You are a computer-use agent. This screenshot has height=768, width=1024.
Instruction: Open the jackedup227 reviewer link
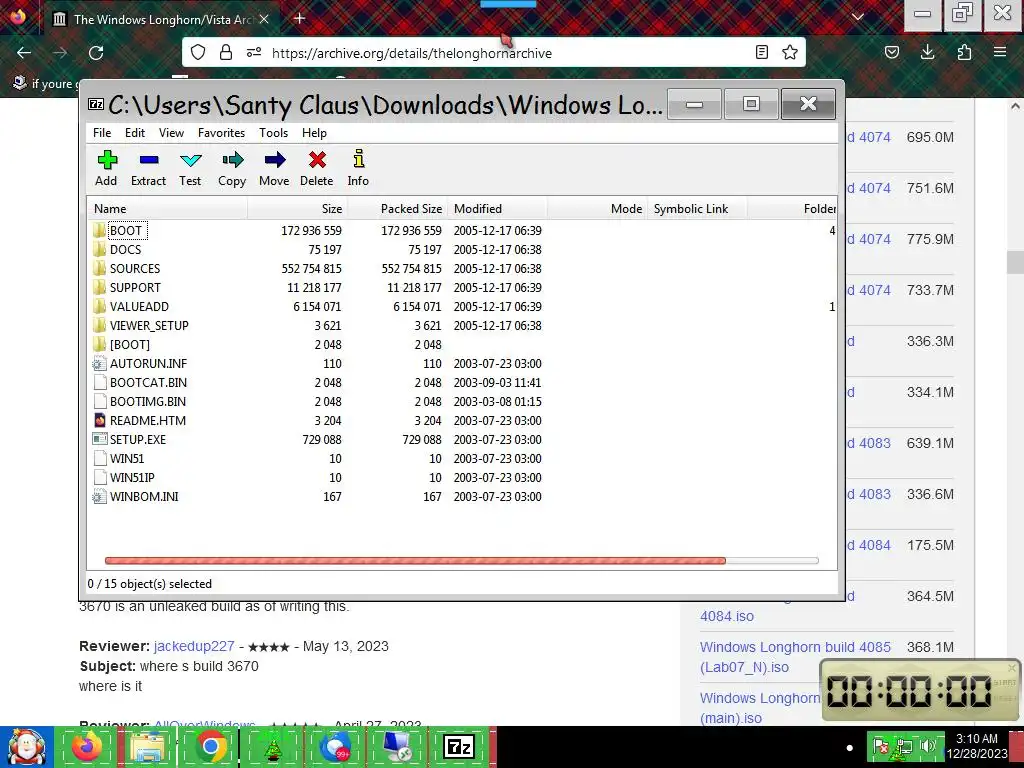click(x=194, y=647)
